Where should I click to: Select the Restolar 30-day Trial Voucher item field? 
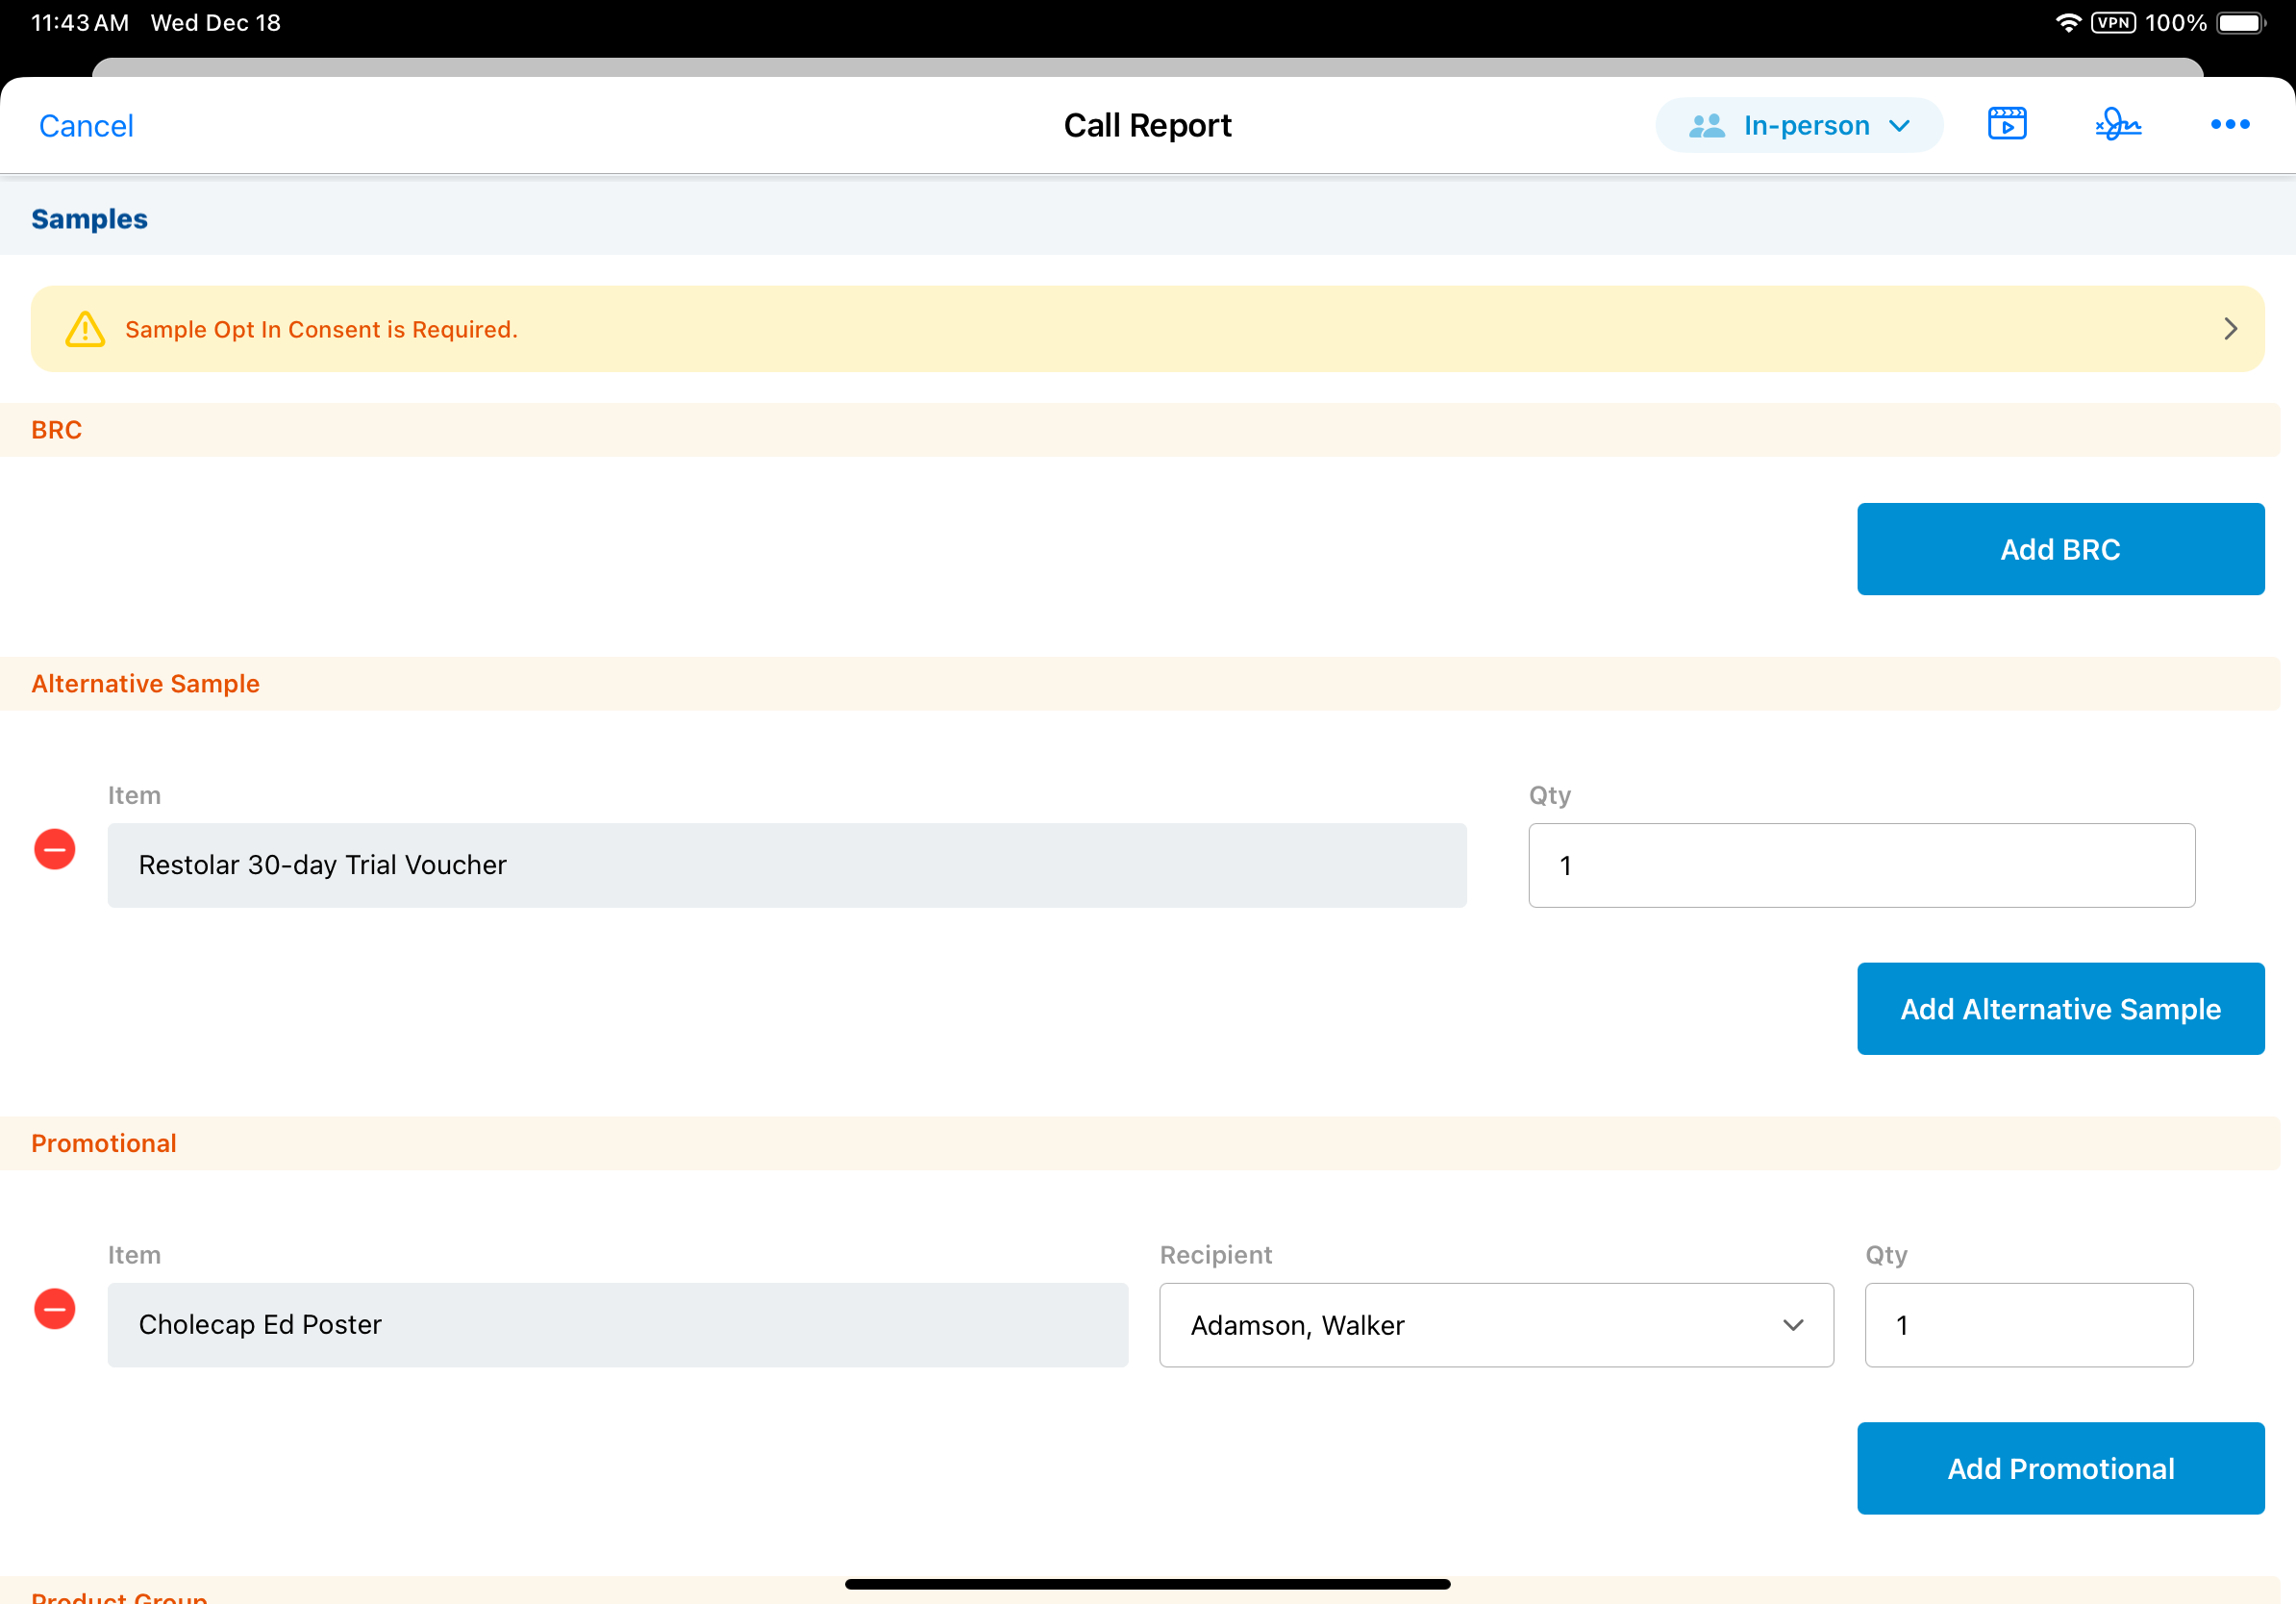pyautogui.click(x=786, y=865)
